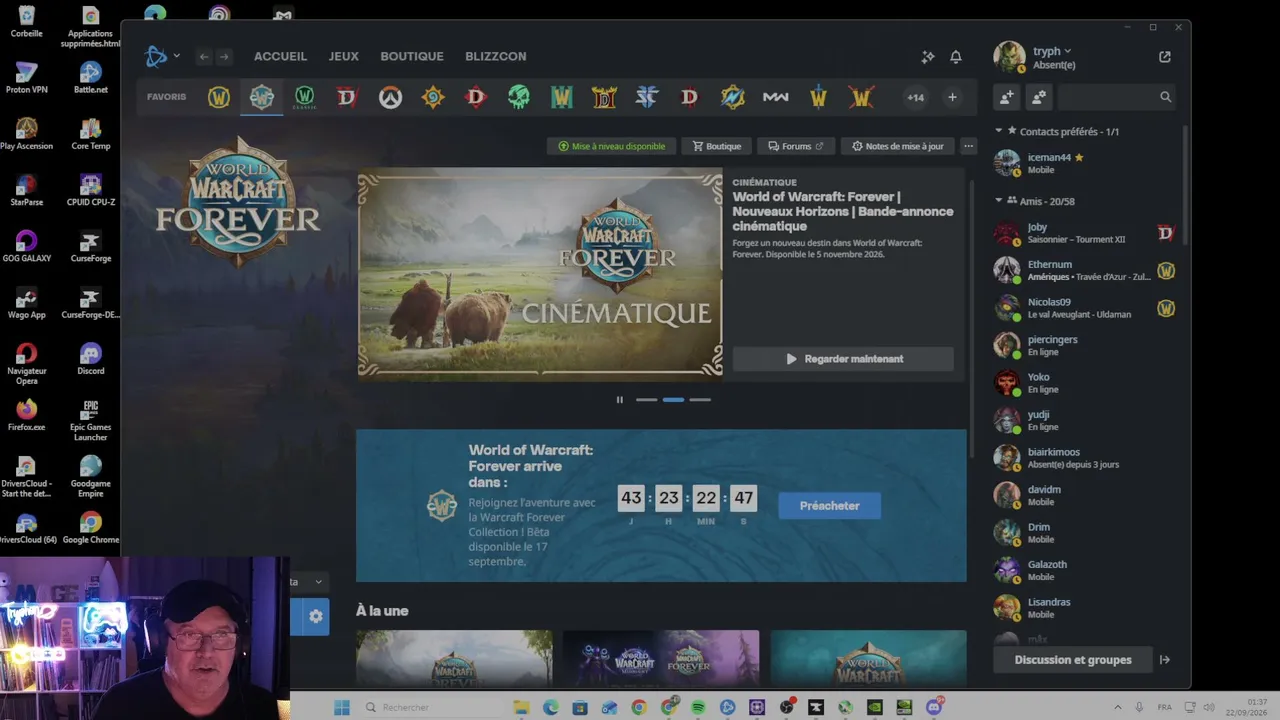Launch the Hearthstone favorite icon
This screenshot has width=1280, height=720.
click(433, 97)
